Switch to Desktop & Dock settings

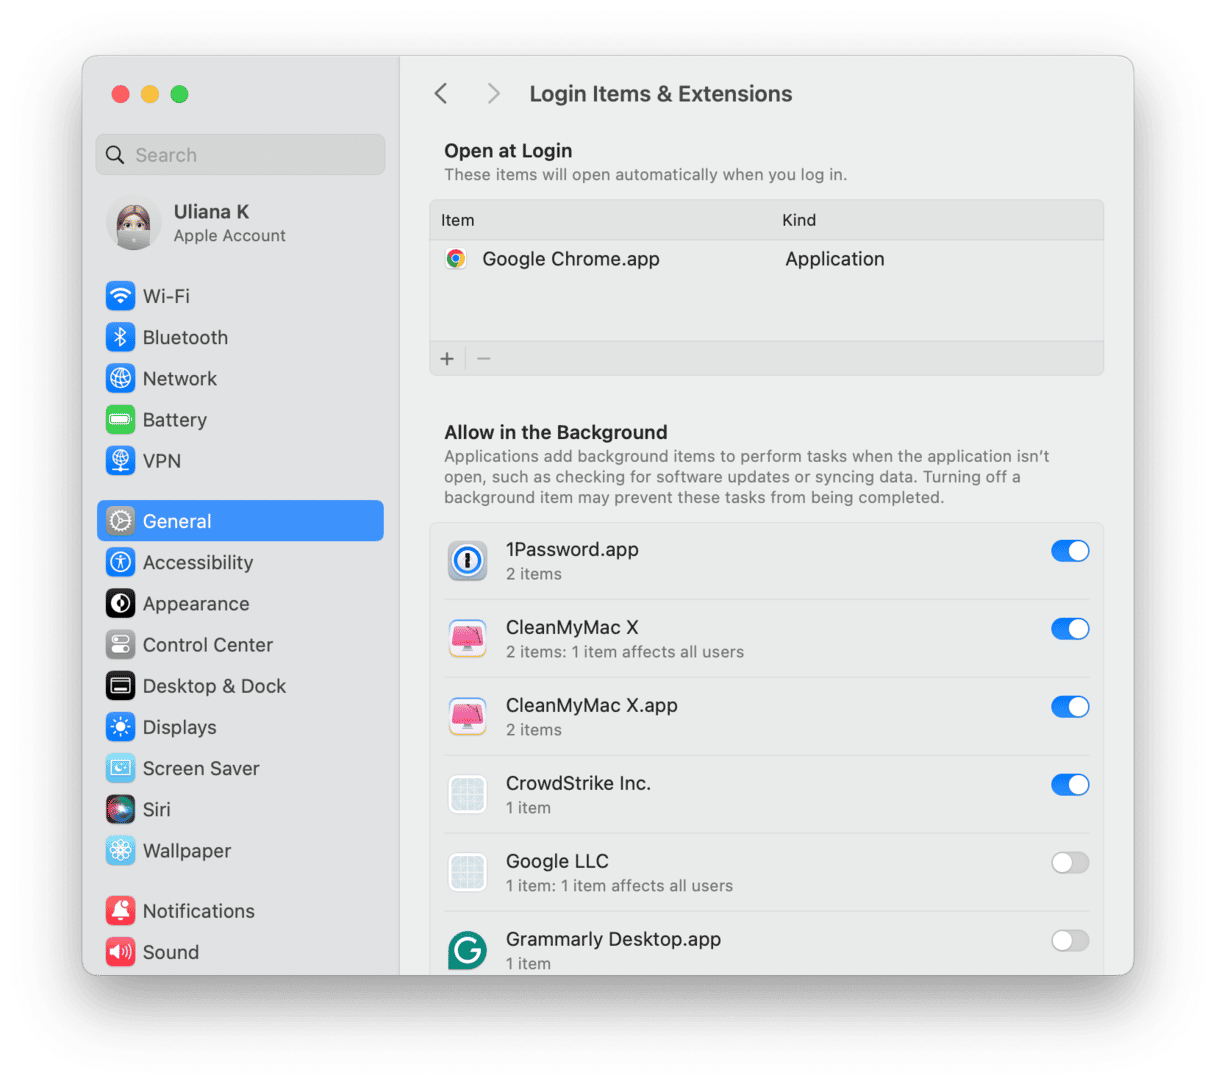[120, 686]
